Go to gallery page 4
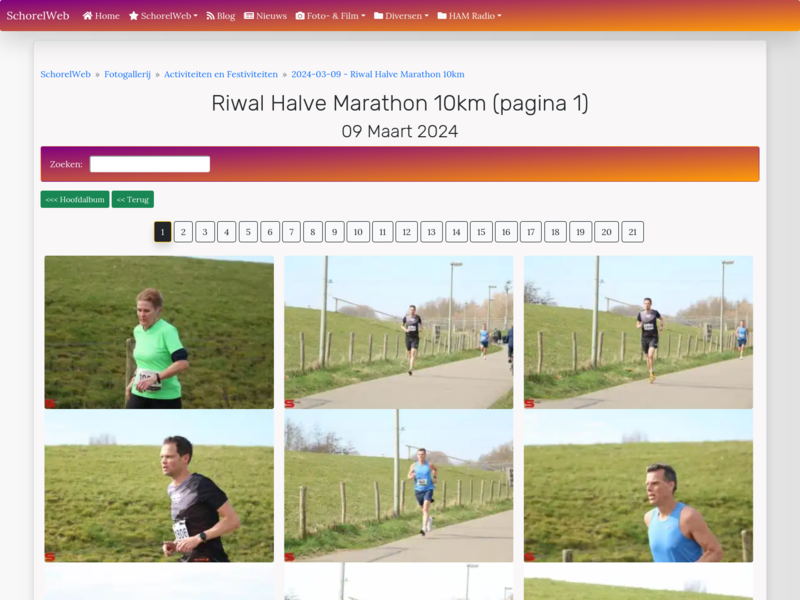 coord(227,232)
